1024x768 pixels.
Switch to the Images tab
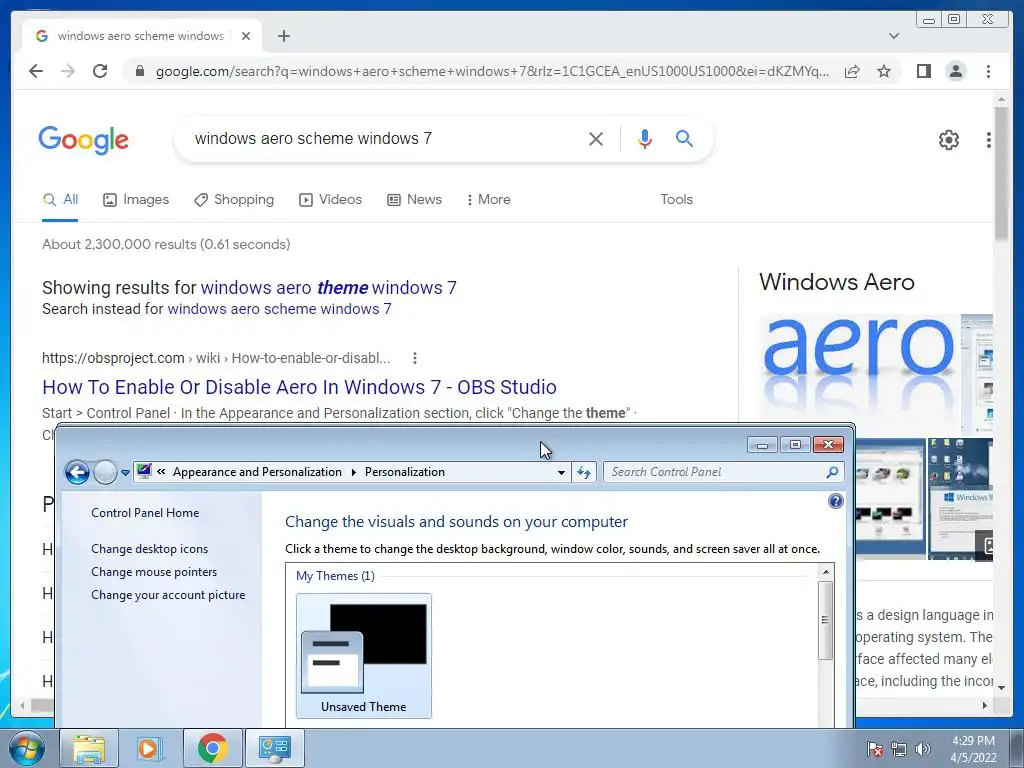coord(136,200)
